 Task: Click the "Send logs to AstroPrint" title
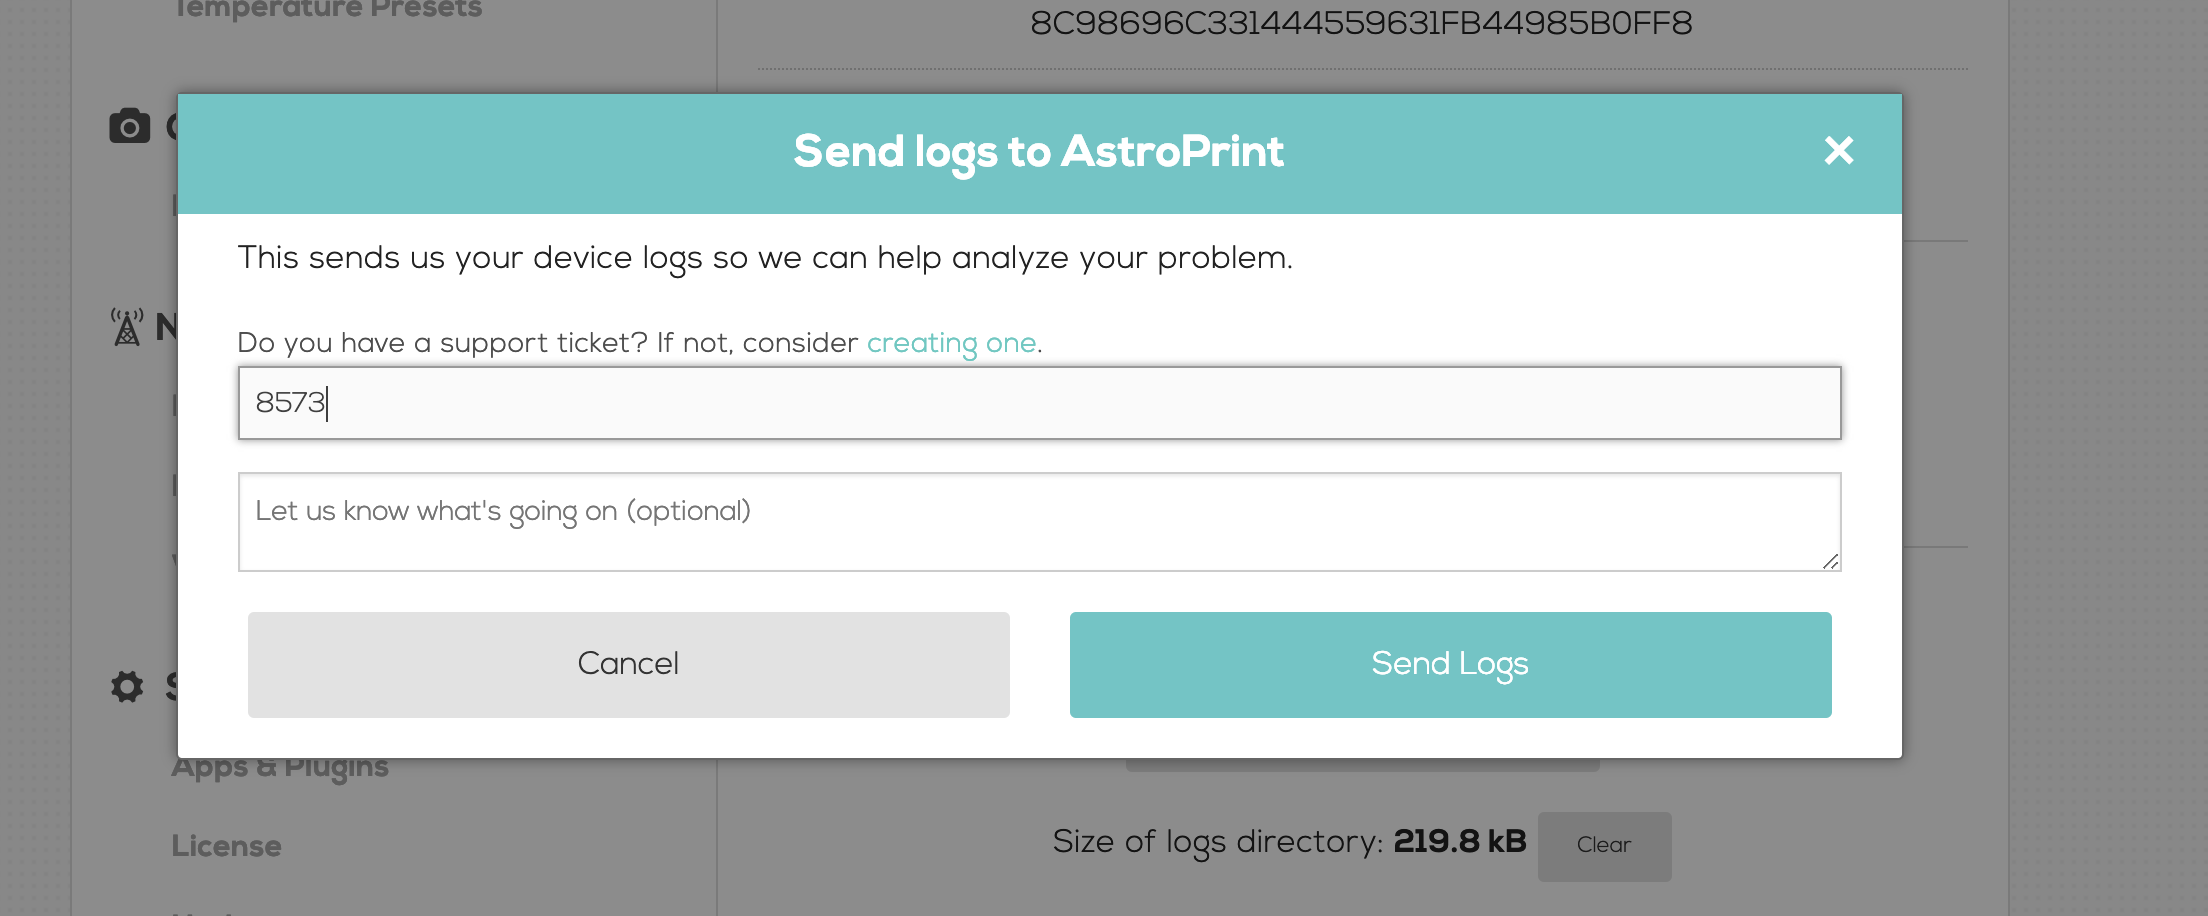[1038, 152]
